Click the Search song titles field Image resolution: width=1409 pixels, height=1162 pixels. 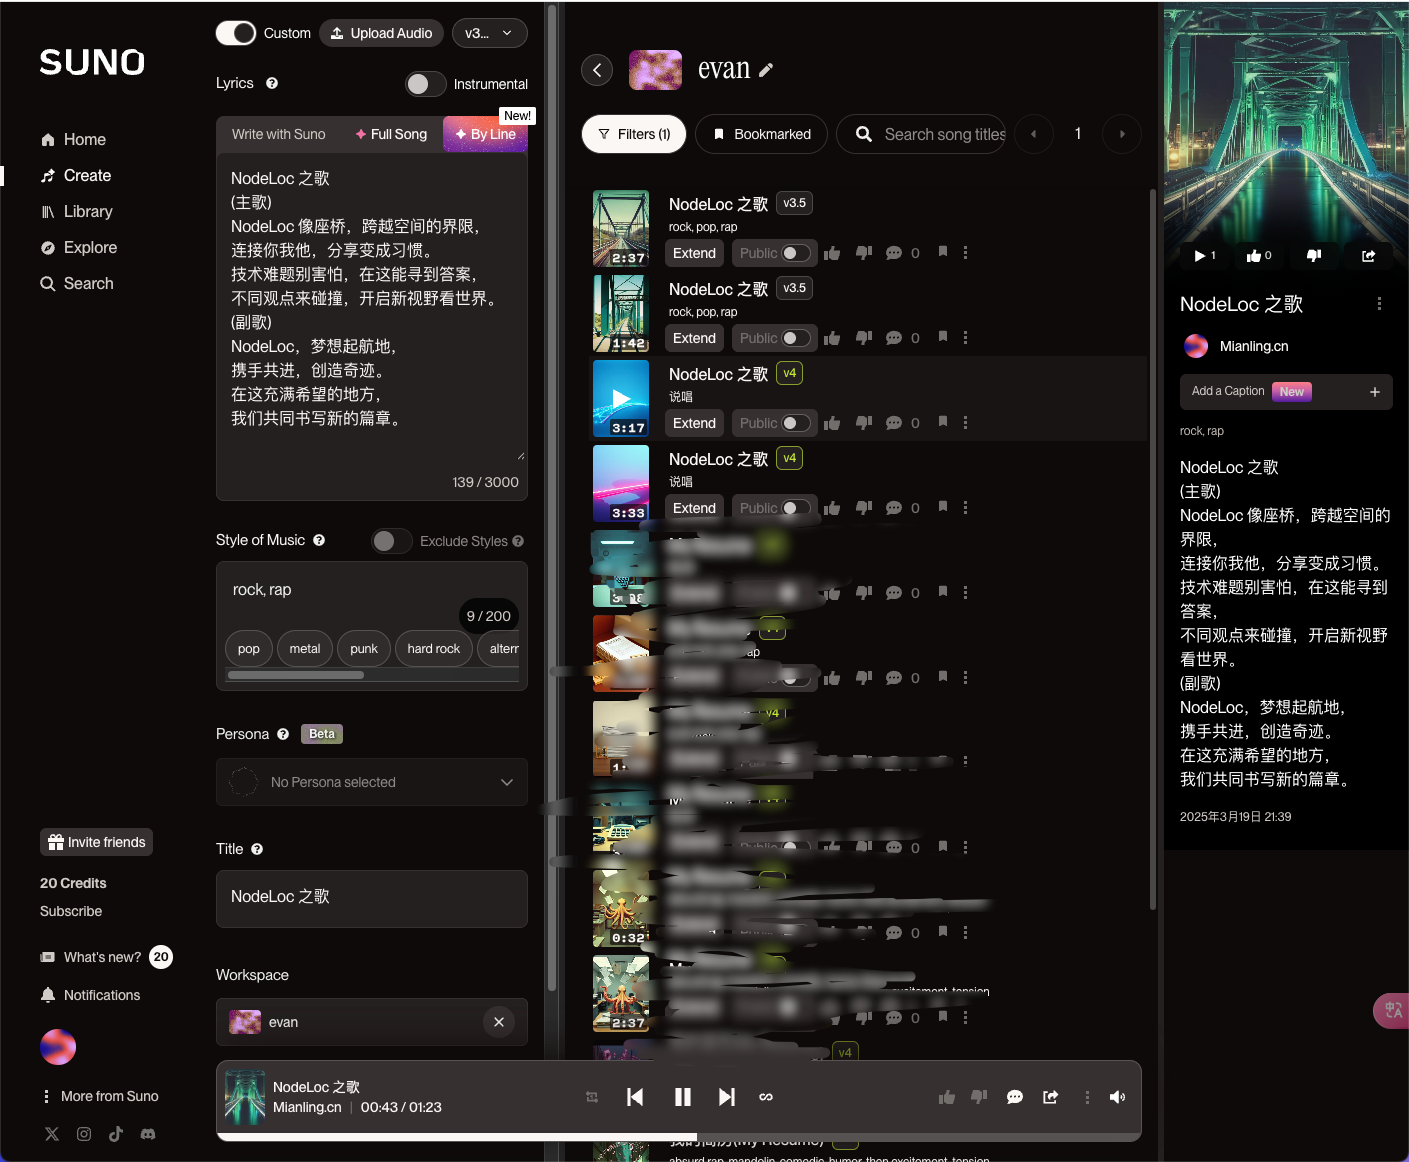click(x=921, y=134)
